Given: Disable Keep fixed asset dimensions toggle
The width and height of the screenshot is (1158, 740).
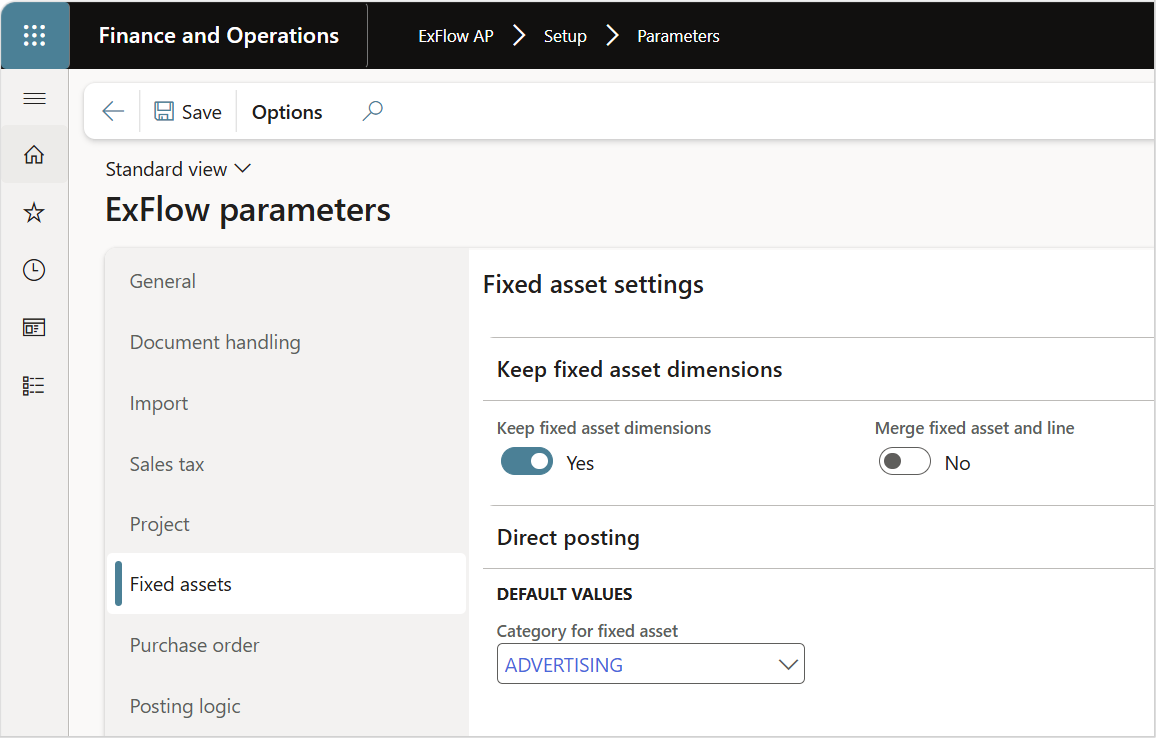Looking at the screenshot, I should coord(527,462).
